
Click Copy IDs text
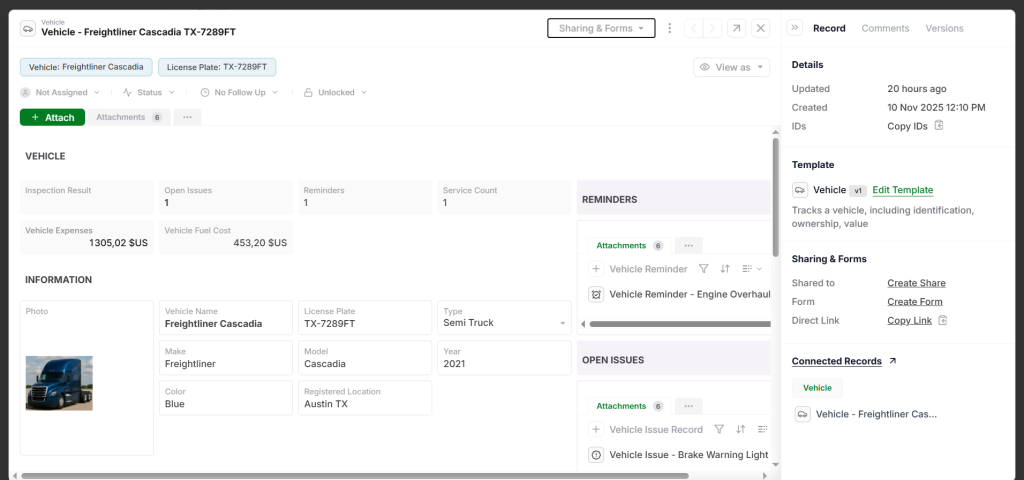[x=907, y=126]
